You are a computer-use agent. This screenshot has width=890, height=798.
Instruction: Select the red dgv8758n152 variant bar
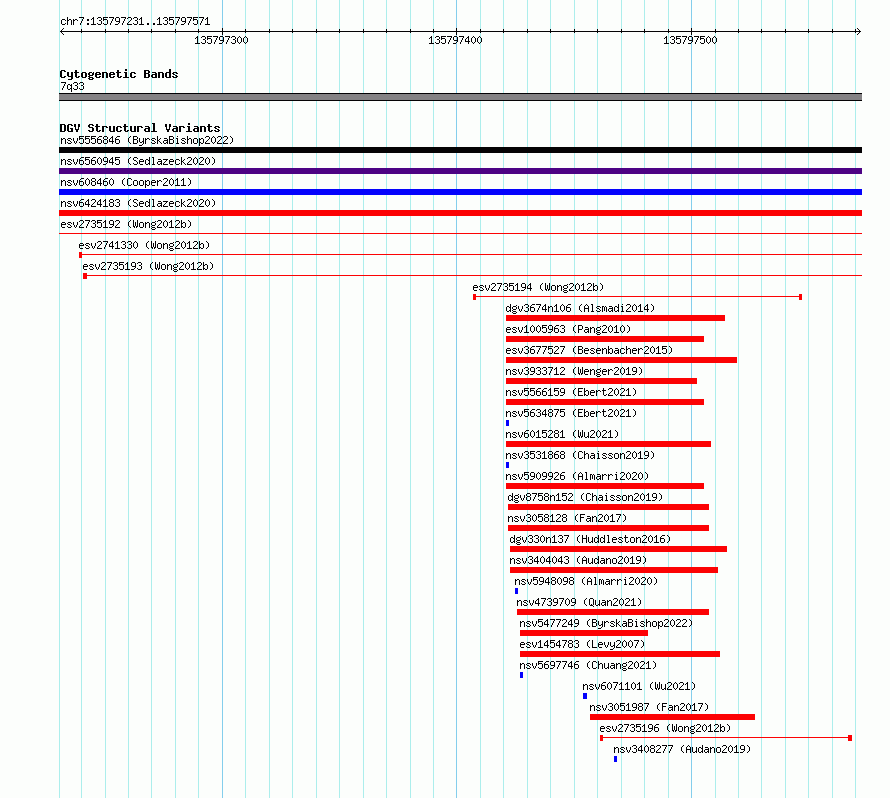(608, 507)
